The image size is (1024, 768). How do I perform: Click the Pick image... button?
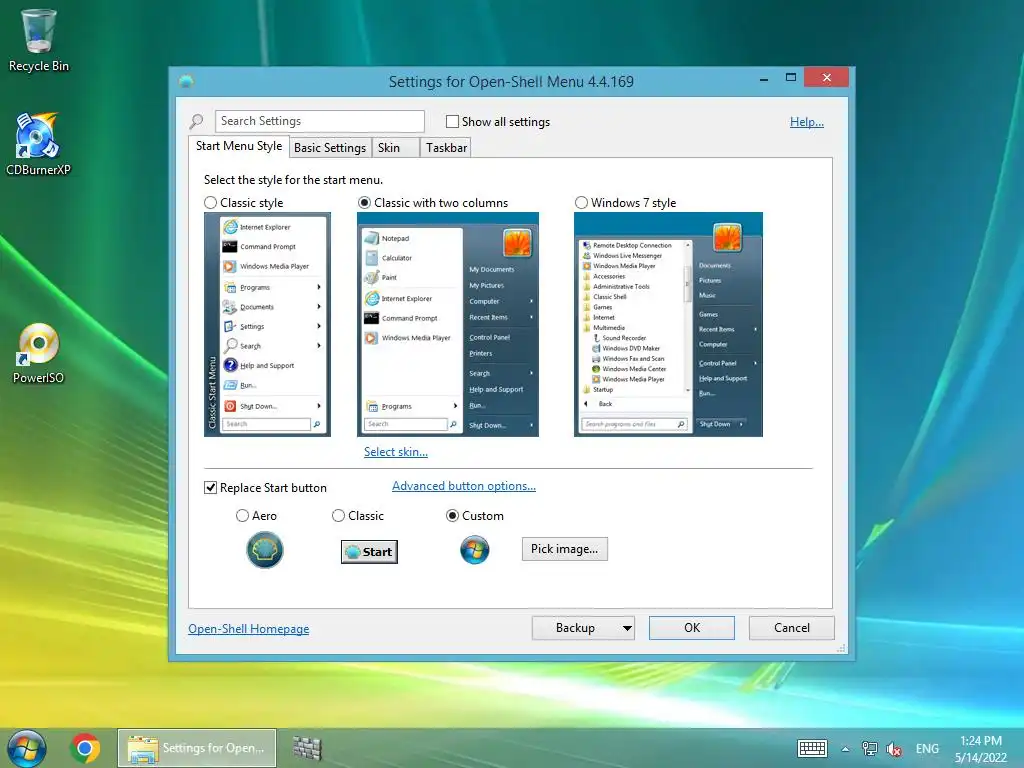point(565,549)
